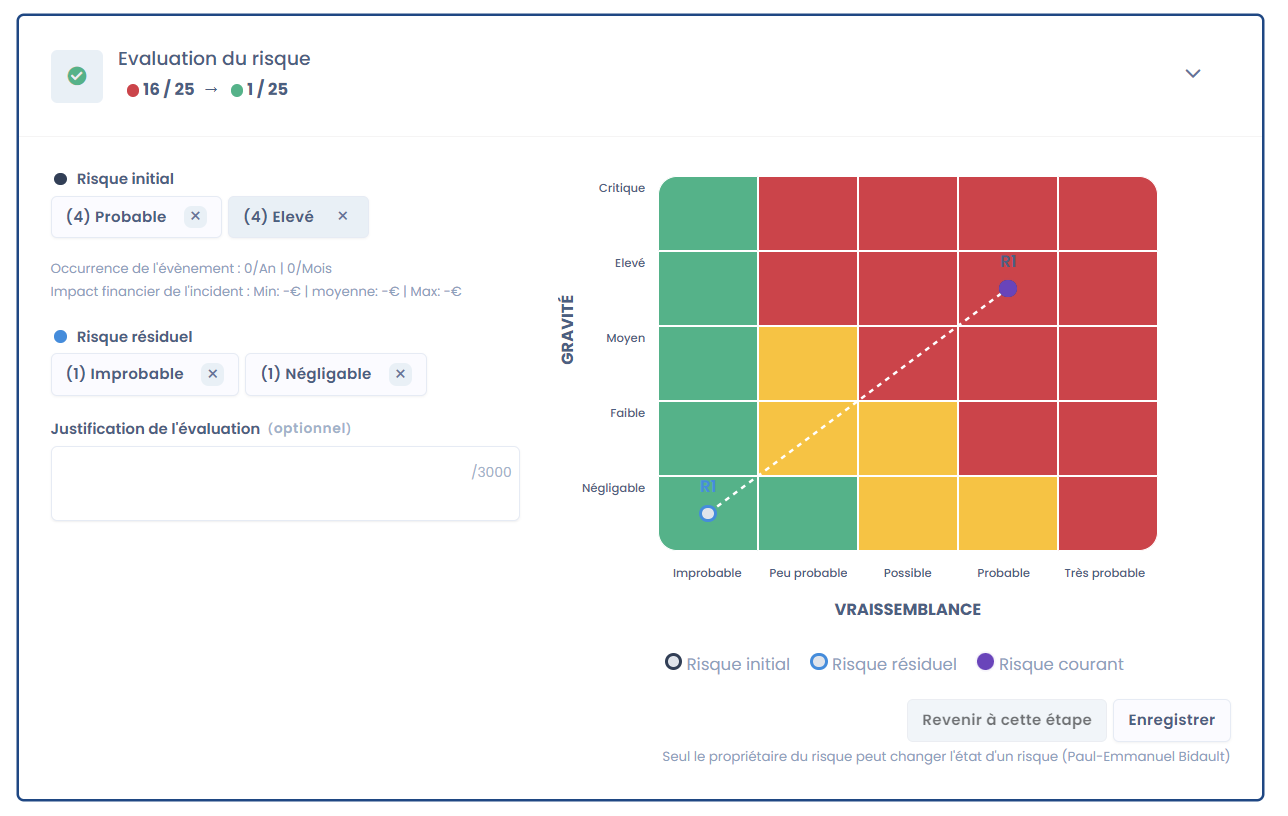This screenshot has width=1288, height=816.
Task: Click the Critique / Improbable green cell
Action: tap(708, 213)
